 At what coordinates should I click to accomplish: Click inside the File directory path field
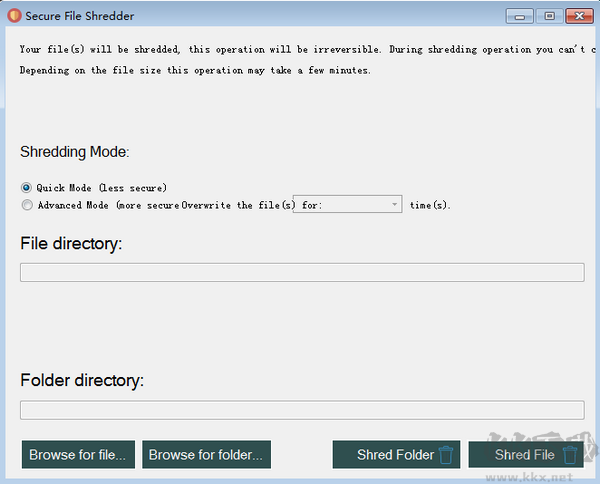[x=302, y=273]
